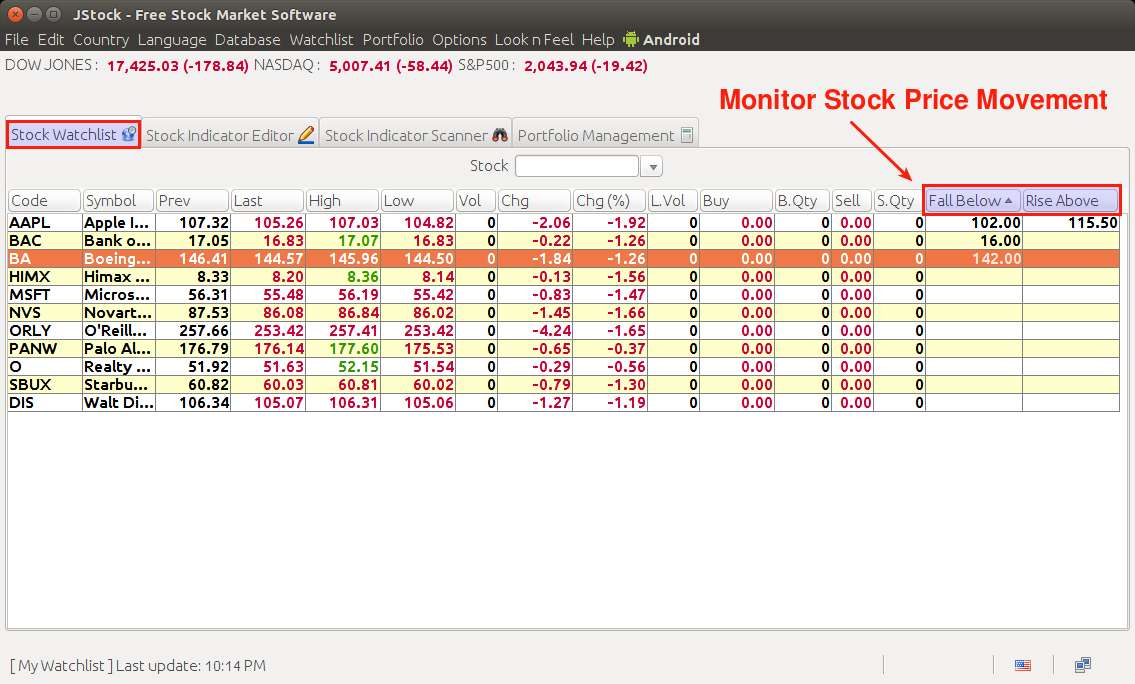
Task: Click network connection icon in status bar
Action: pyautogui.click(x=1083, y=664)
